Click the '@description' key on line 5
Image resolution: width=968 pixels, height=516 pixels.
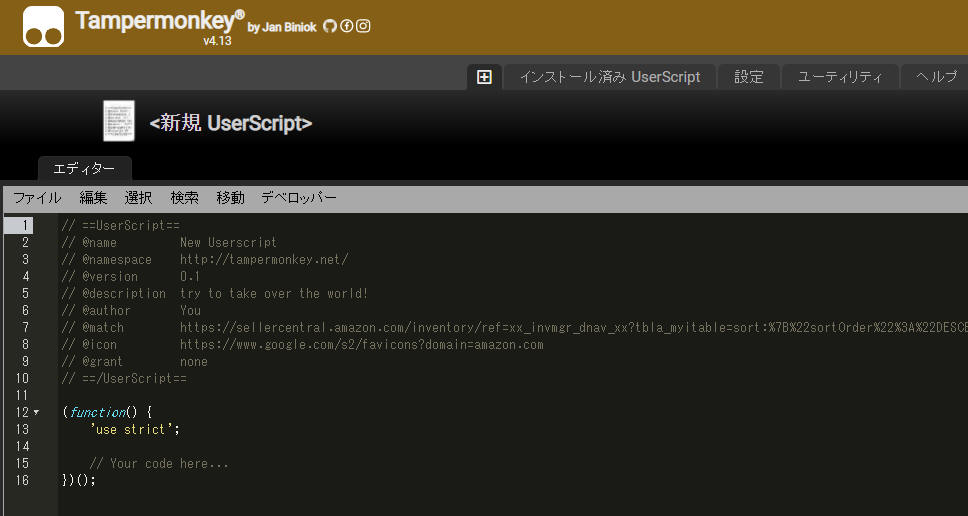(x=123, y=294)
